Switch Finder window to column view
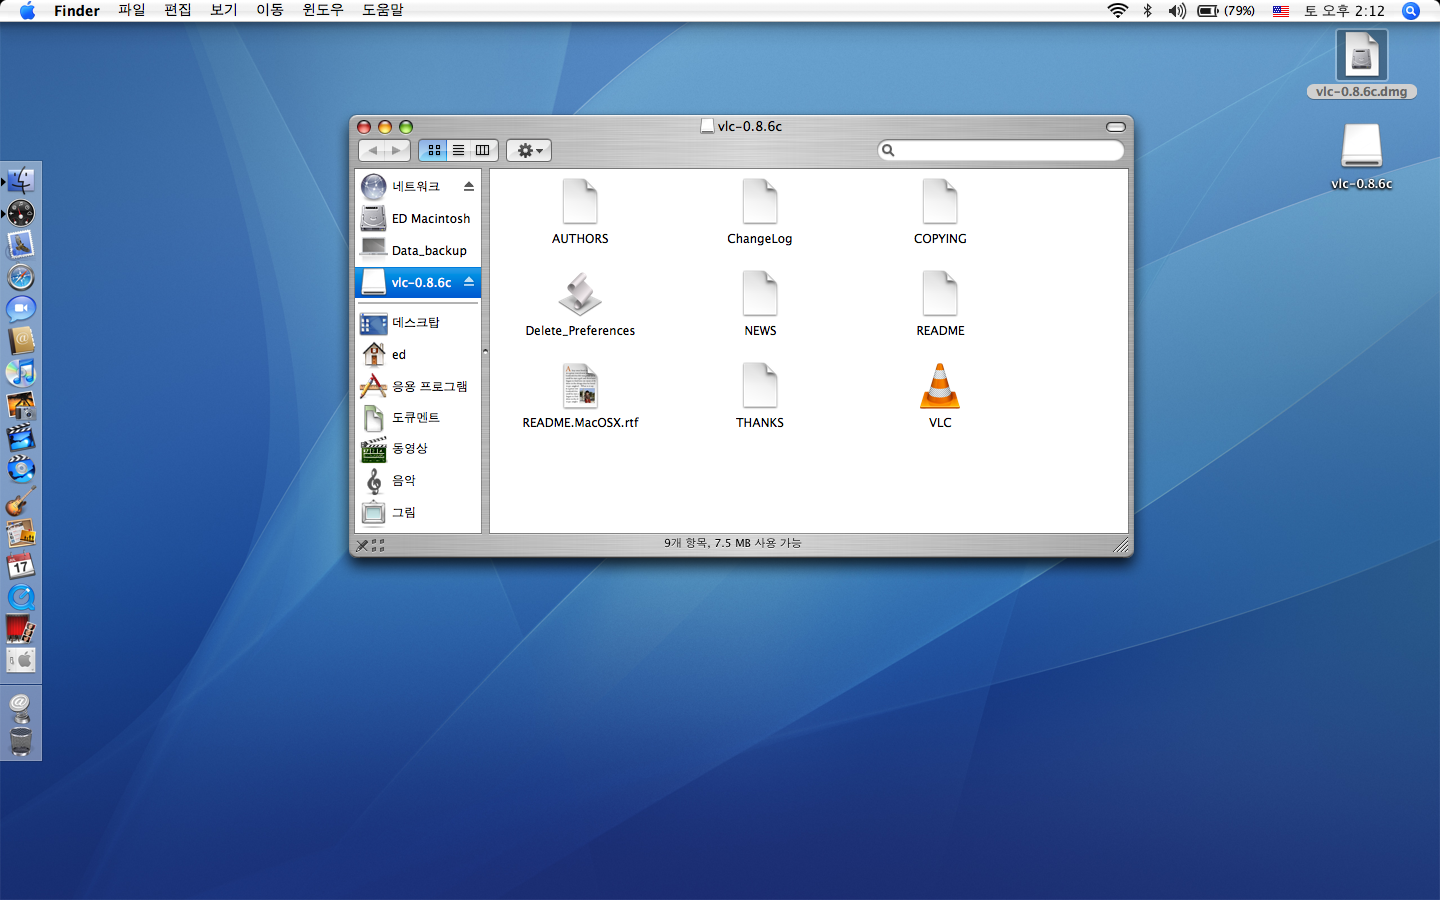 (483, 150)
